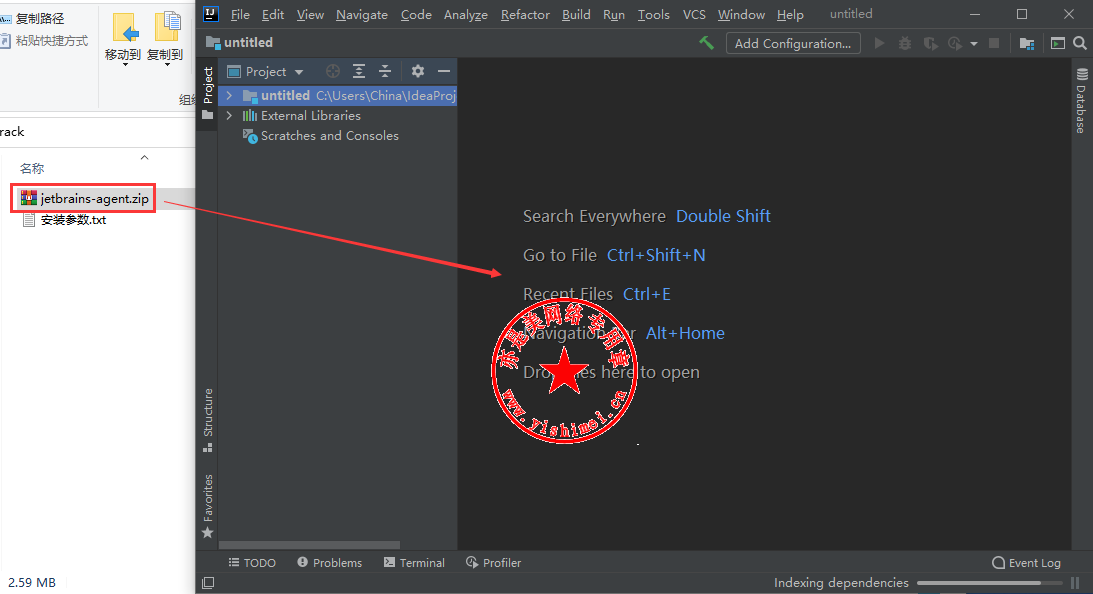1093x594 pixels.
Task: Click the Stop square icon
Action: 994,43
